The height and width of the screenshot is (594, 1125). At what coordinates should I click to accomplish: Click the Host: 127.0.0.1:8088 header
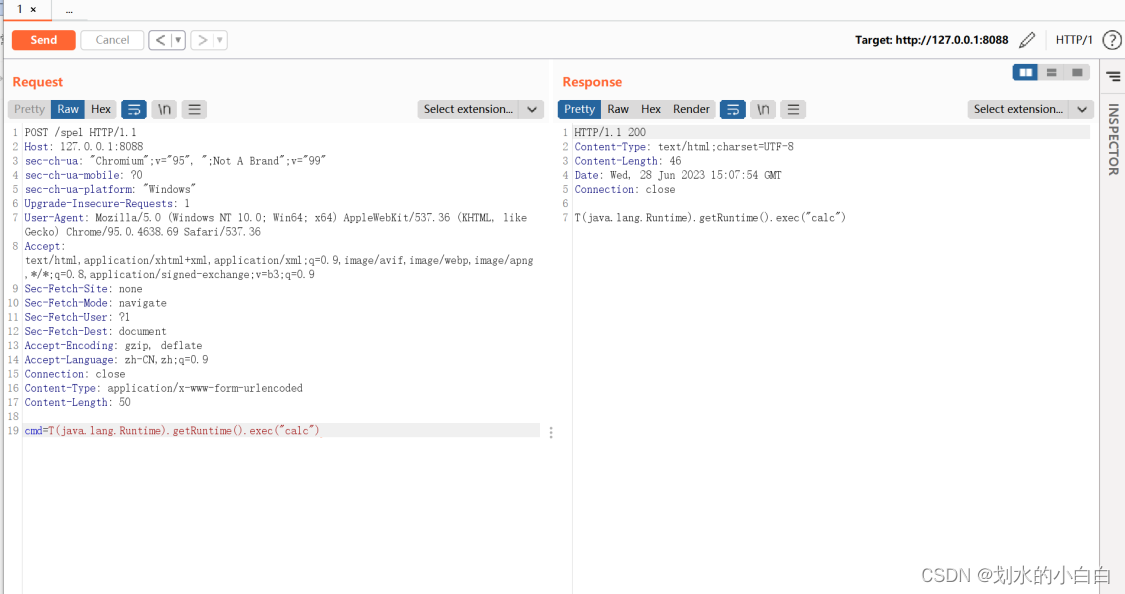click(x=84, y=146)
